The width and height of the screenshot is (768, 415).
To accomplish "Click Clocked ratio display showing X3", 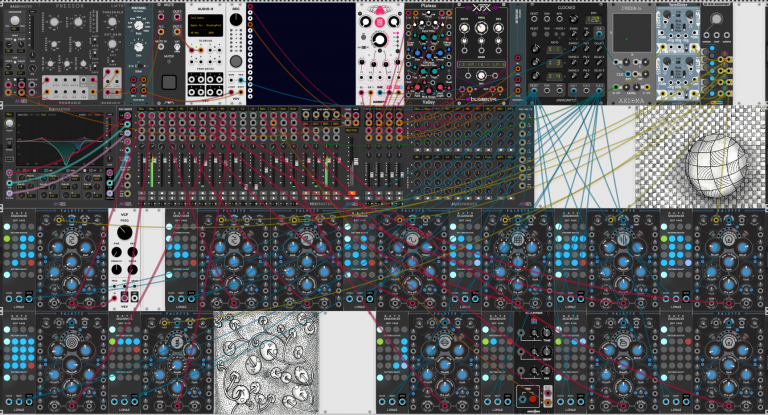I will 554,63.
